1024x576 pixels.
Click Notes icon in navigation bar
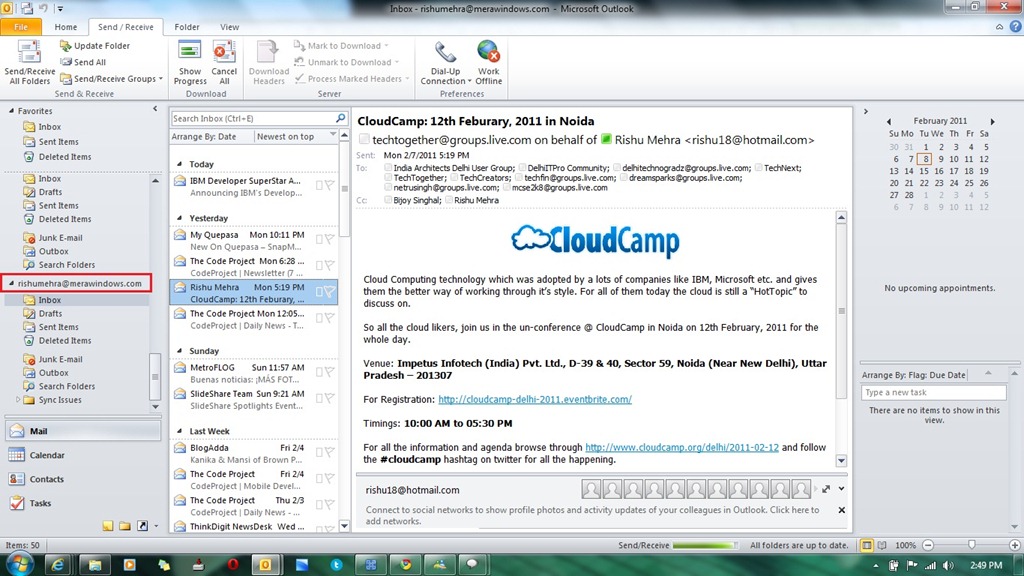[x=108, y=526]
